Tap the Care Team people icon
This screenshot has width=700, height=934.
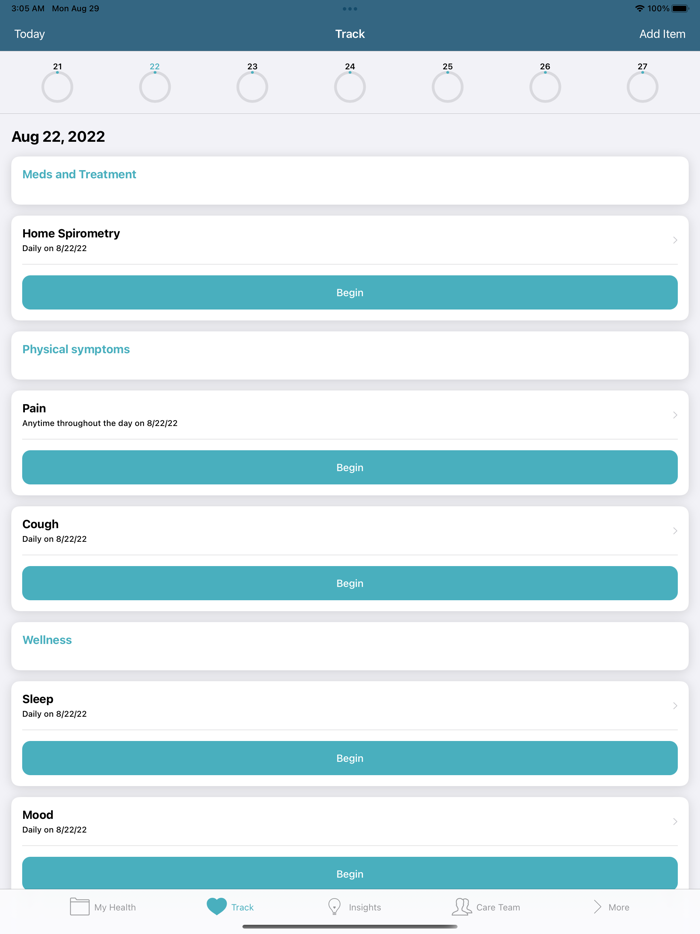click(x=462, y=906)
